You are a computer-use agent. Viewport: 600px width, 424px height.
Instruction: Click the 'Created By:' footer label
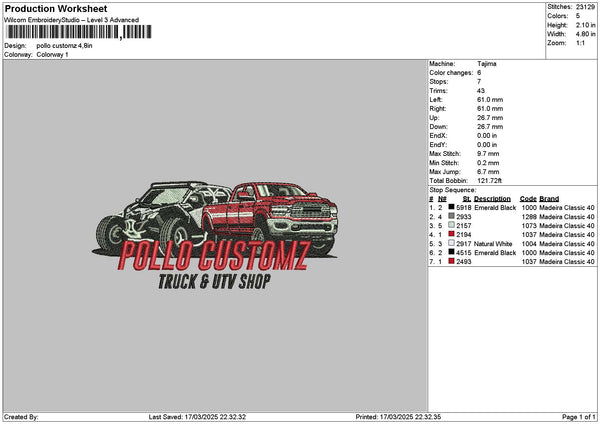[21, 417]
